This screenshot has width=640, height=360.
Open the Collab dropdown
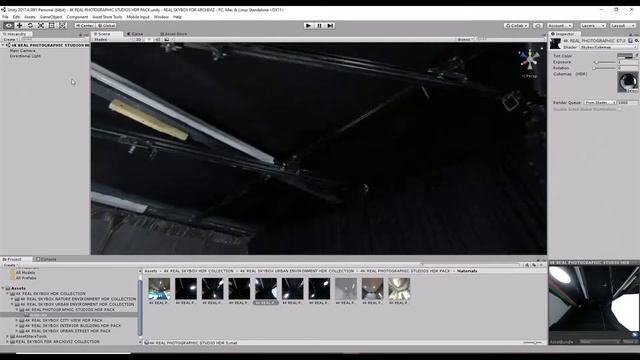click(x=516, y=25)
